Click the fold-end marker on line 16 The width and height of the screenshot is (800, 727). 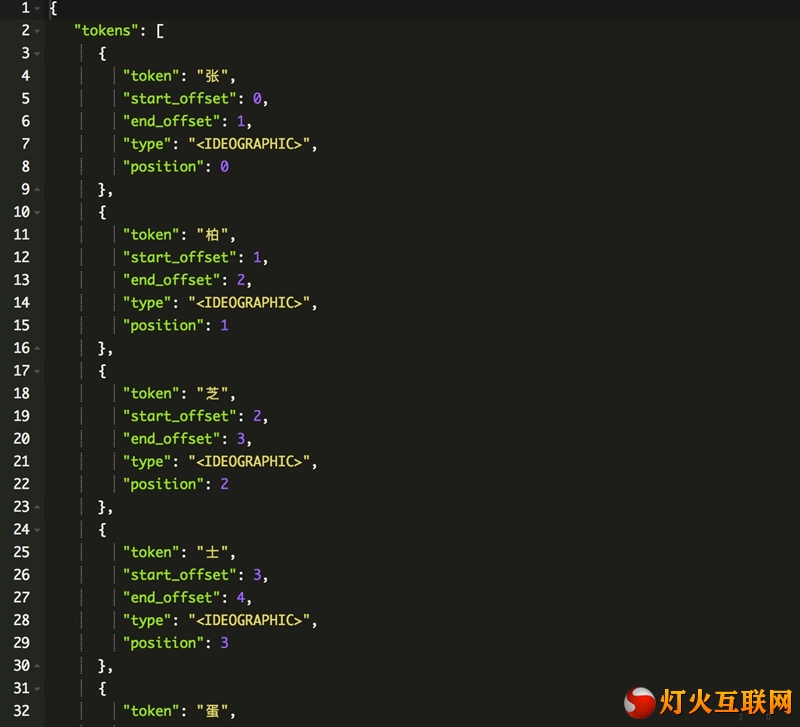pyautogui.click(x=37, y=348)
